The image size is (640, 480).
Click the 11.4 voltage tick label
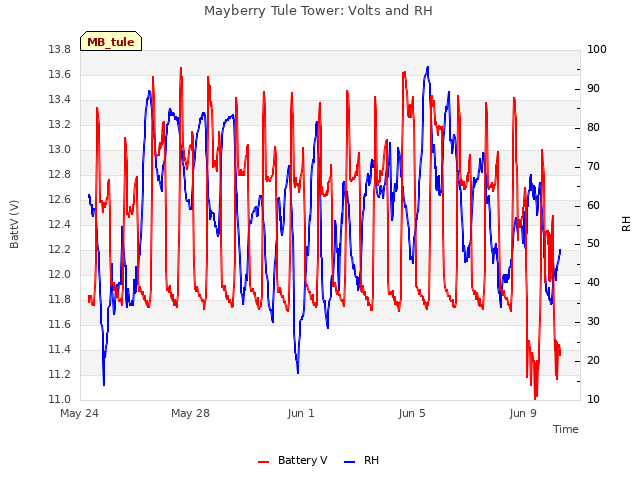(x=60, y=349)
